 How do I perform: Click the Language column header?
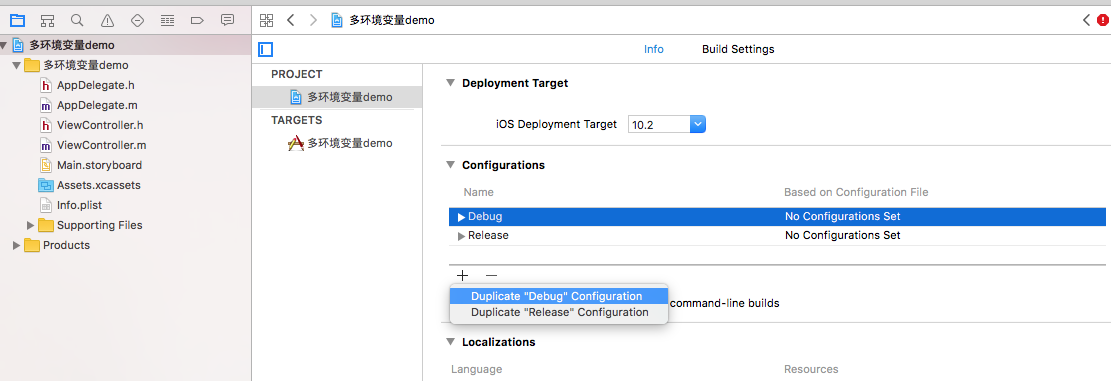point(476,370)
